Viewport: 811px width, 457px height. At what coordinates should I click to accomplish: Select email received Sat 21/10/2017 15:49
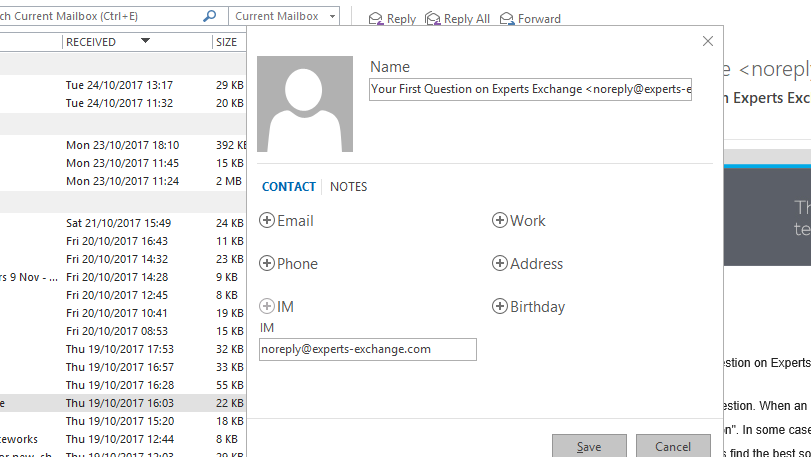click(x=123, y=223)
